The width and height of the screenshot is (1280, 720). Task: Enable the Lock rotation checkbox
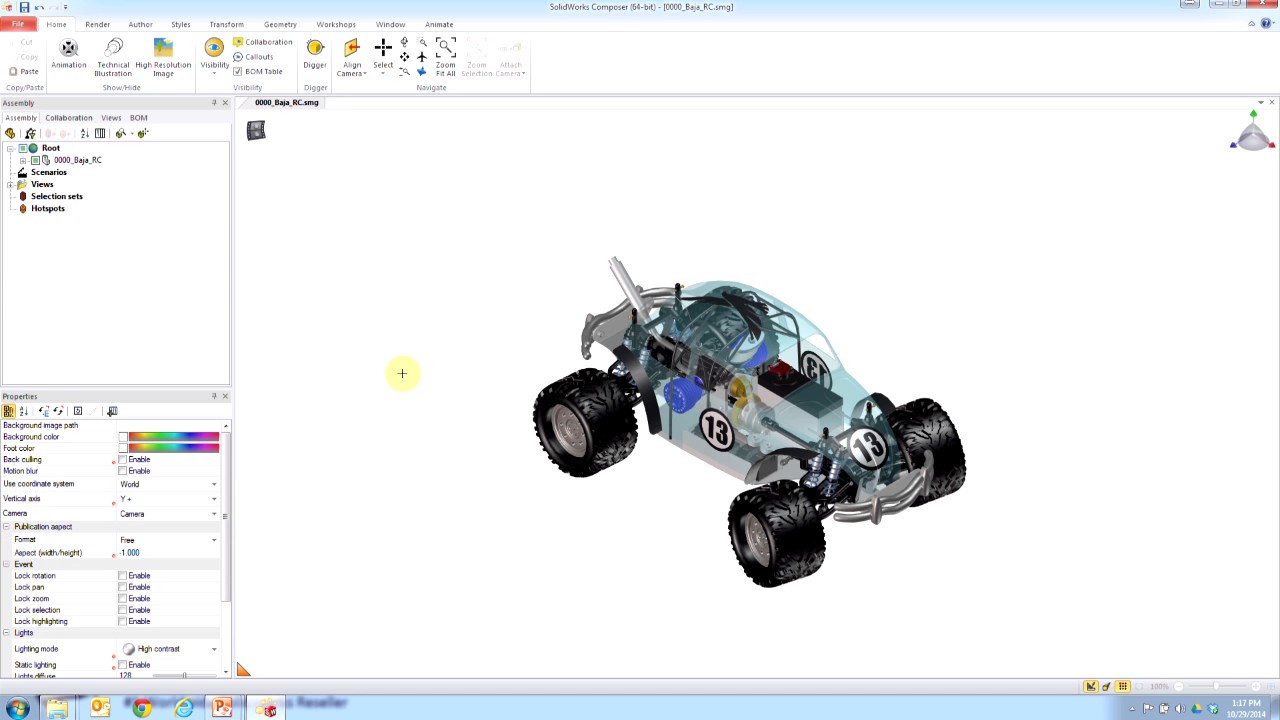(x=123, y=576)
